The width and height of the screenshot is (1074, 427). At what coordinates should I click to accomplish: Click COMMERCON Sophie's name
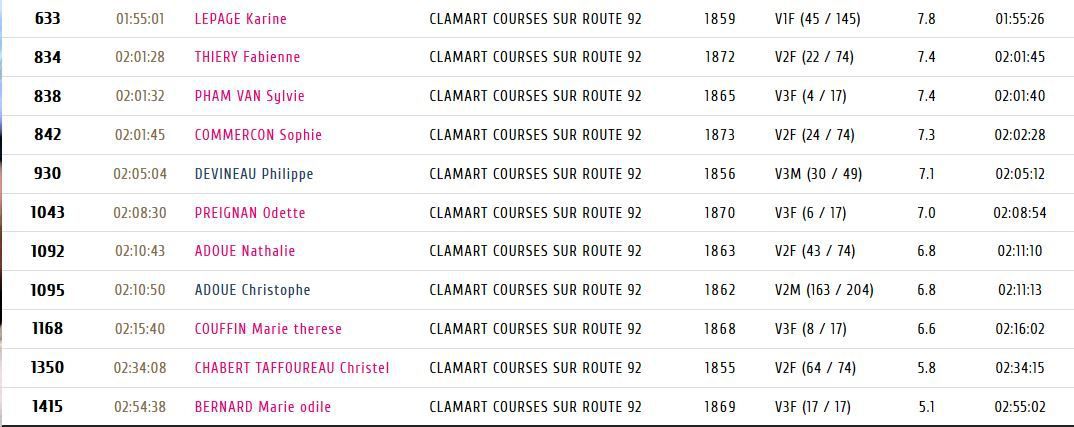coord(258,135)
